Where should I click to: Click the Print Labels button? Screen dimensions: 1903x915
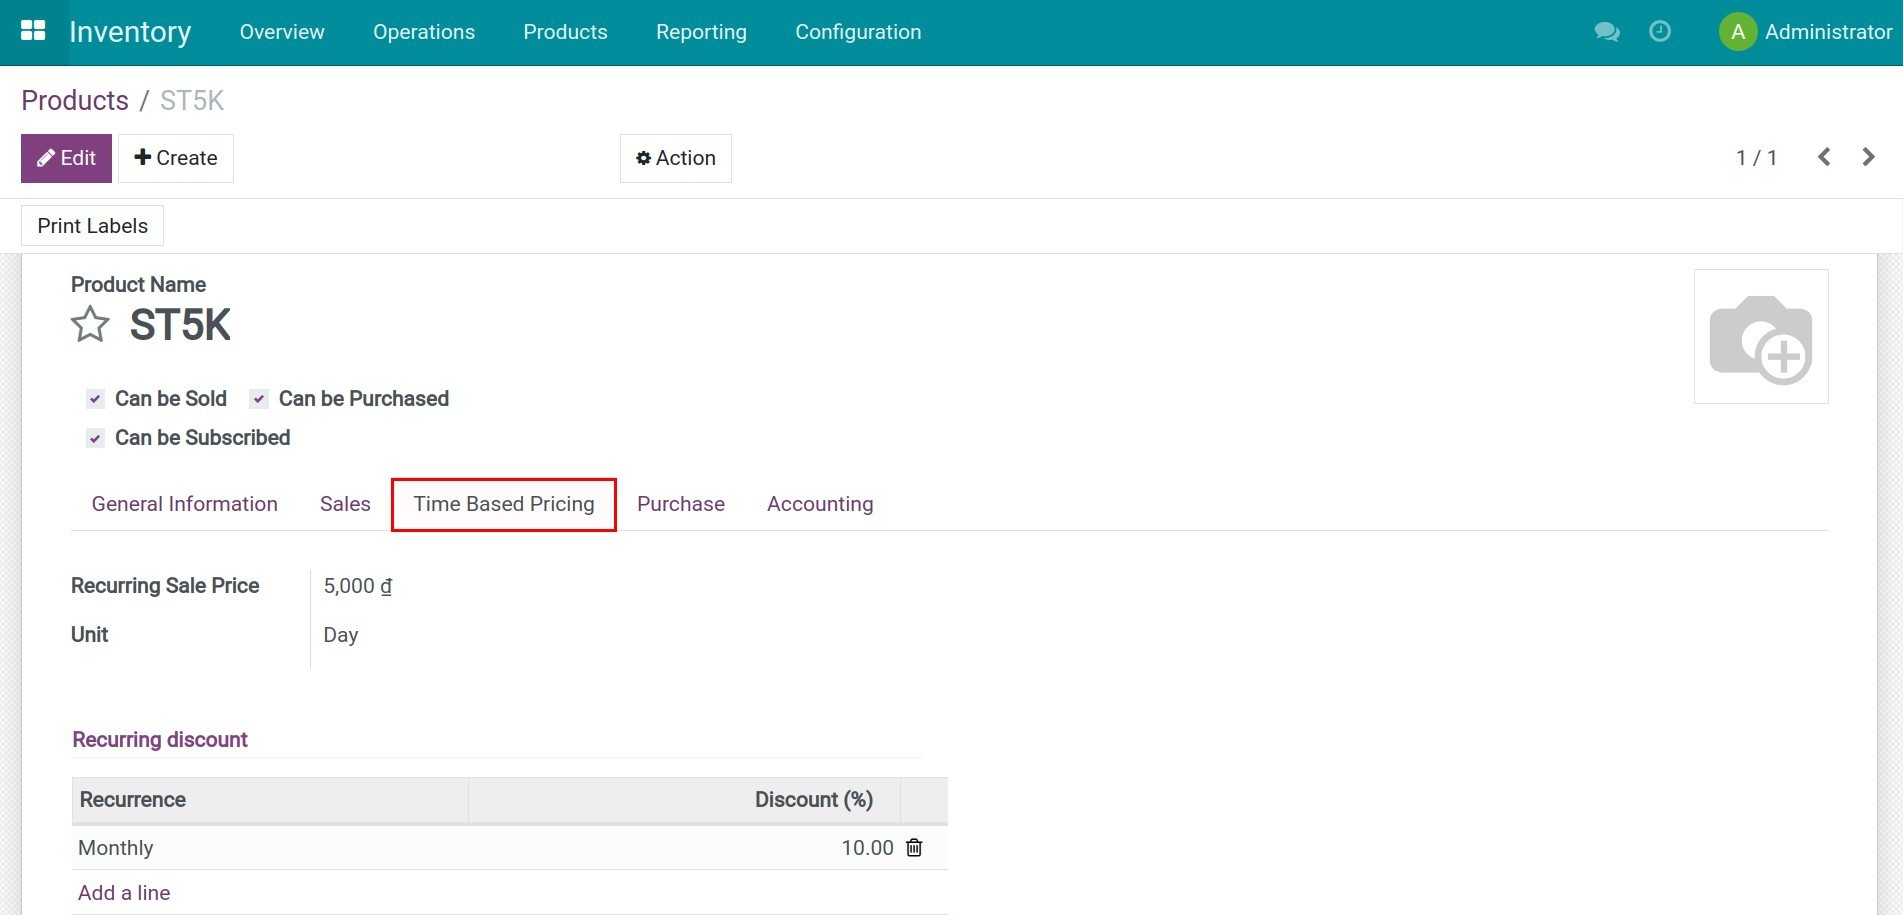point(91,225)
